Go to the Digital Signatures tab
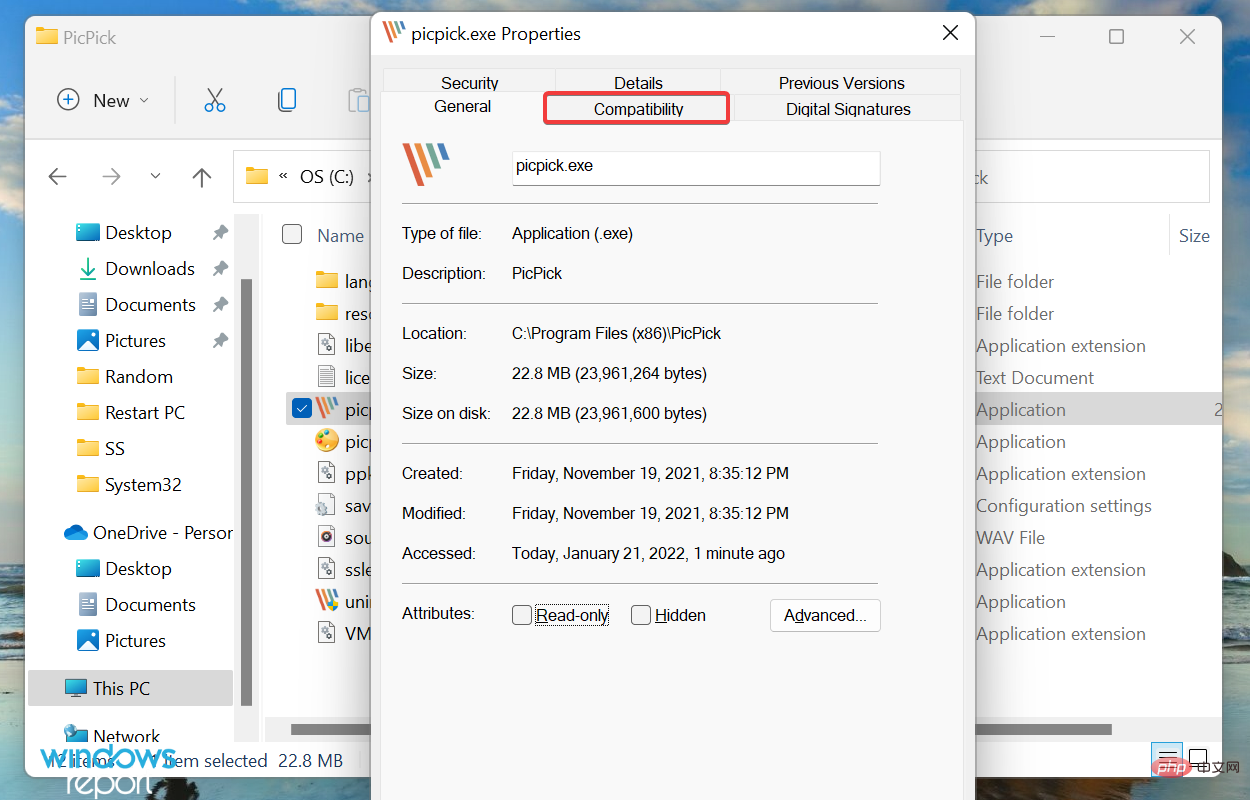The width and height of the screenshot is (1250, 800). tap(847, 109)
